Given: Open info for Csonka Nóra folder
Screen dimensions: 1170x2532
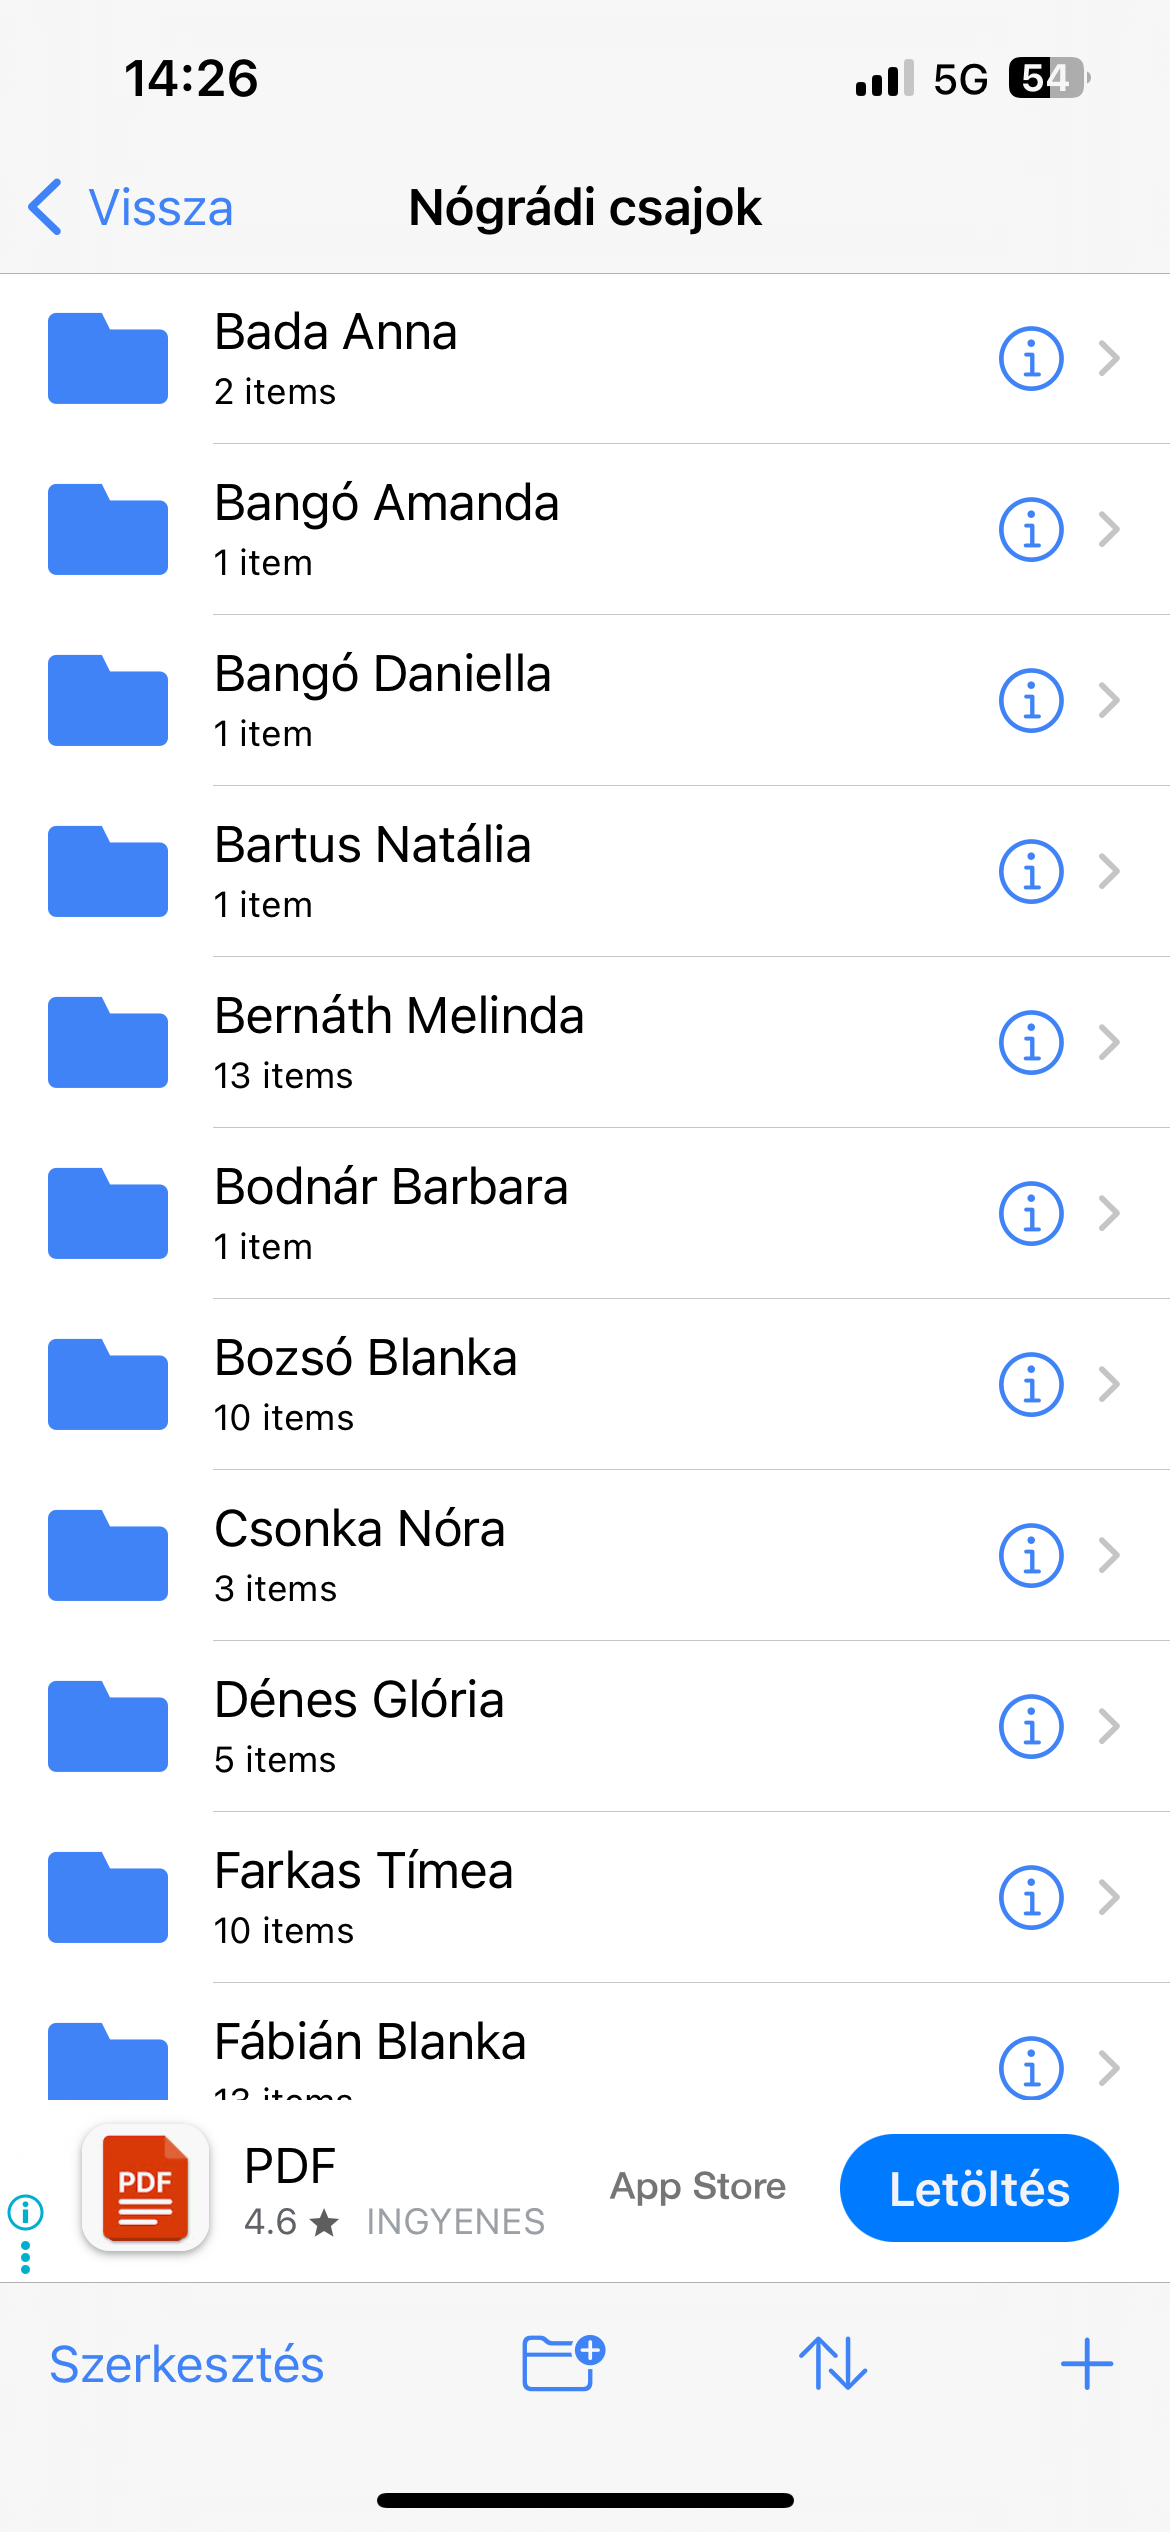Looking at the screenshot, I should (x=1030, y=1555).
